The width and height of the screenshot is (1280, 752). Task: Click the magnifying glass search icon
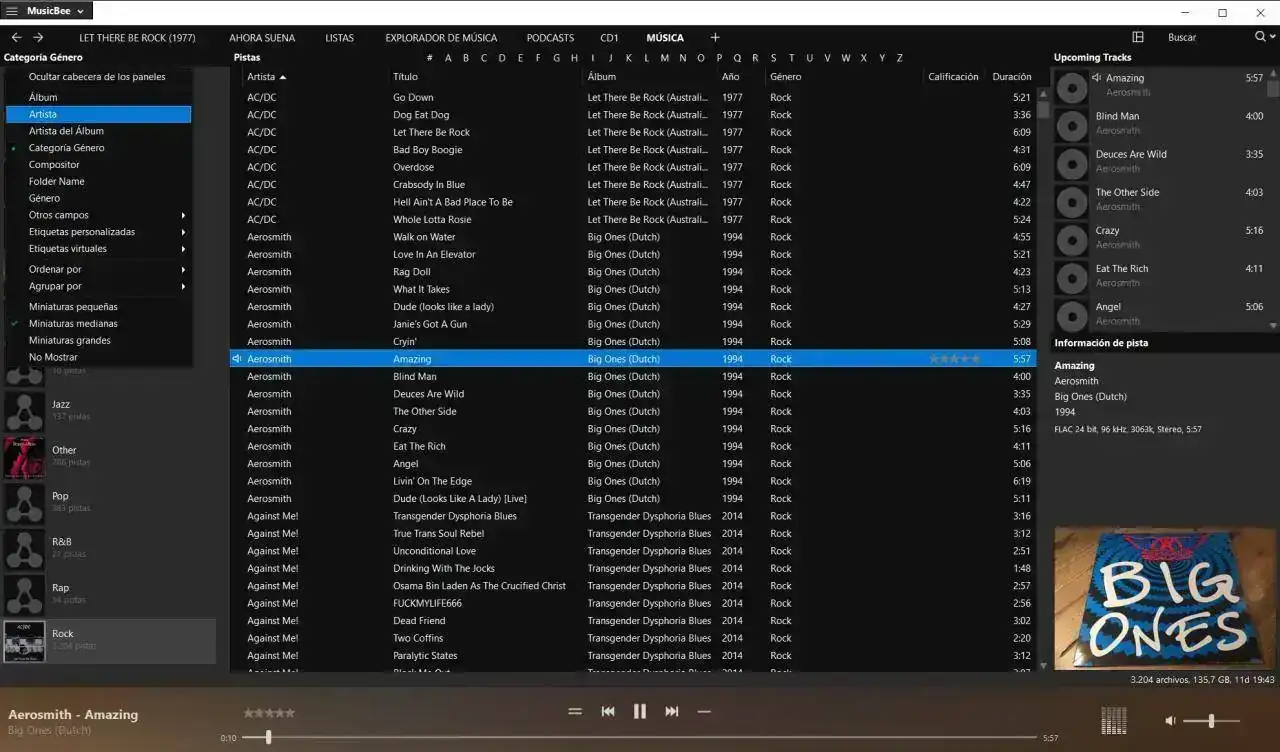[x=1260, y=37]
